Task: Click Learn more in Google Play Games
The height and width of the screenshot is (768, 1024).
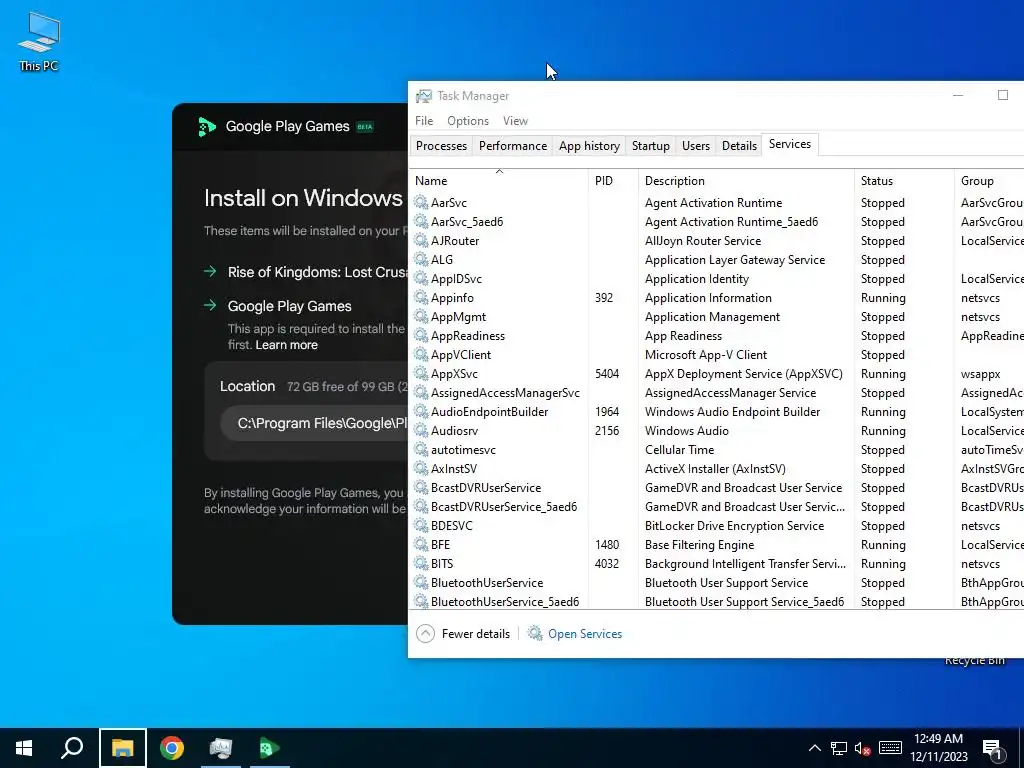Action: tap(286, 345)
